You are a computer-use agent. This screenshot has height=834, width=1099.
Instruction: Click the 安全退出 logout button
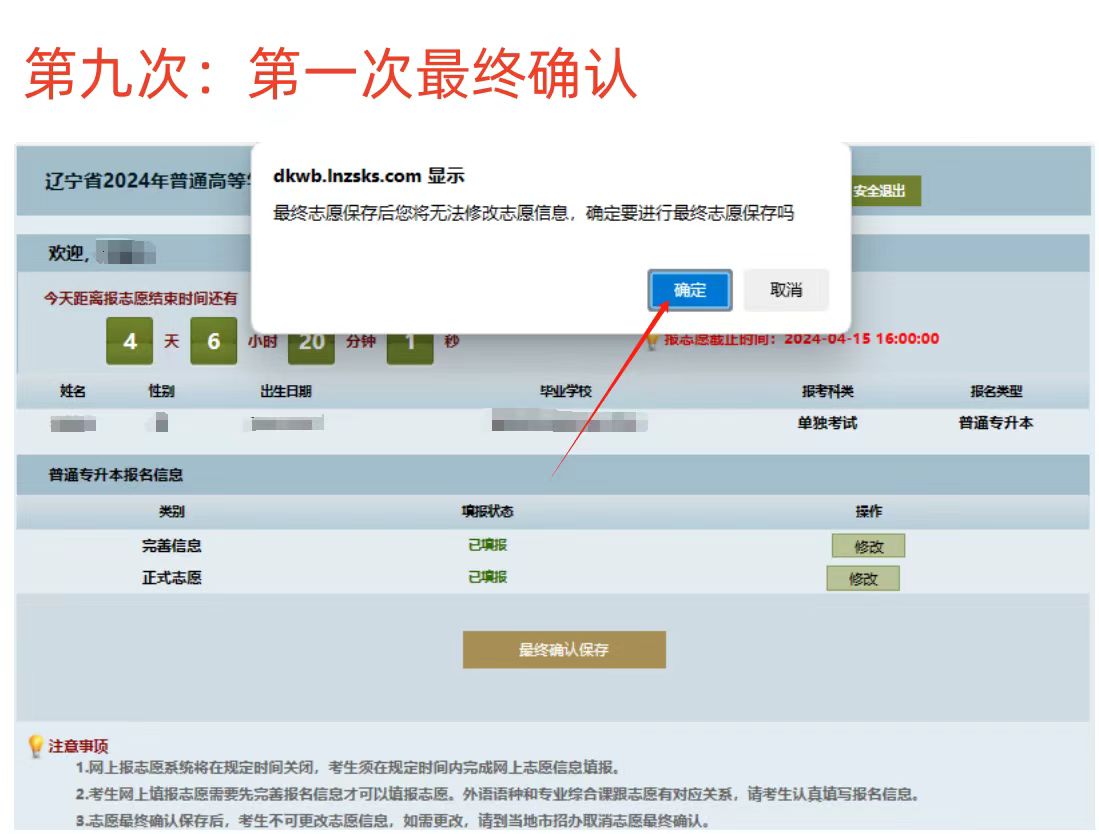click(878, 191)
